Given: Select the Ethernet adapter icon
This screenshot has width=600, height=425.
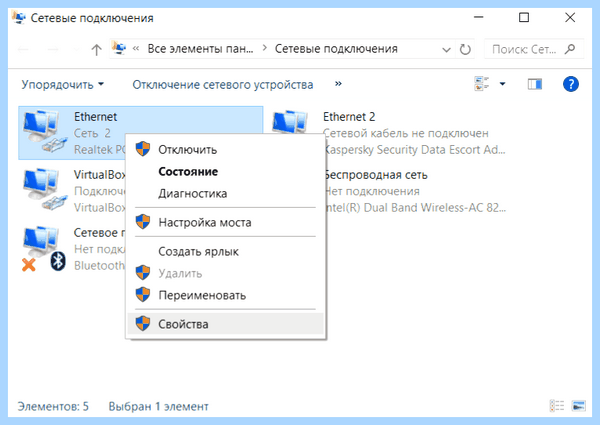Looking at the screenshot, I should pos(43,132).
